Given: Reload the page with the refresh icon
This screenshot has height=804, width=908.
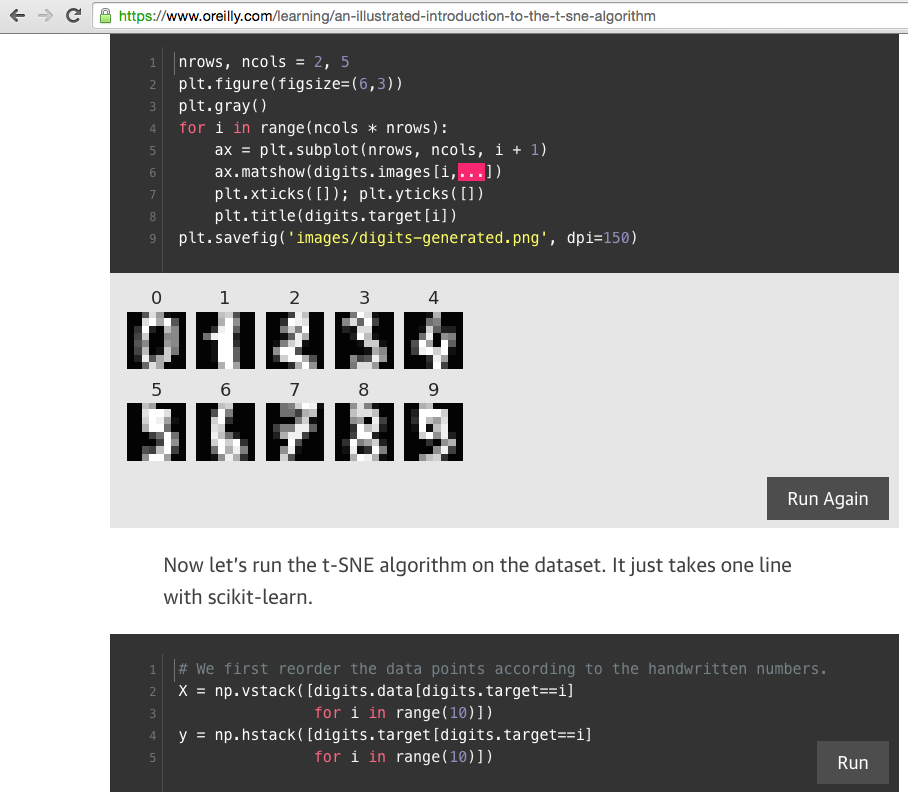Looking at the screenshot, I should [x=73, y=16].
